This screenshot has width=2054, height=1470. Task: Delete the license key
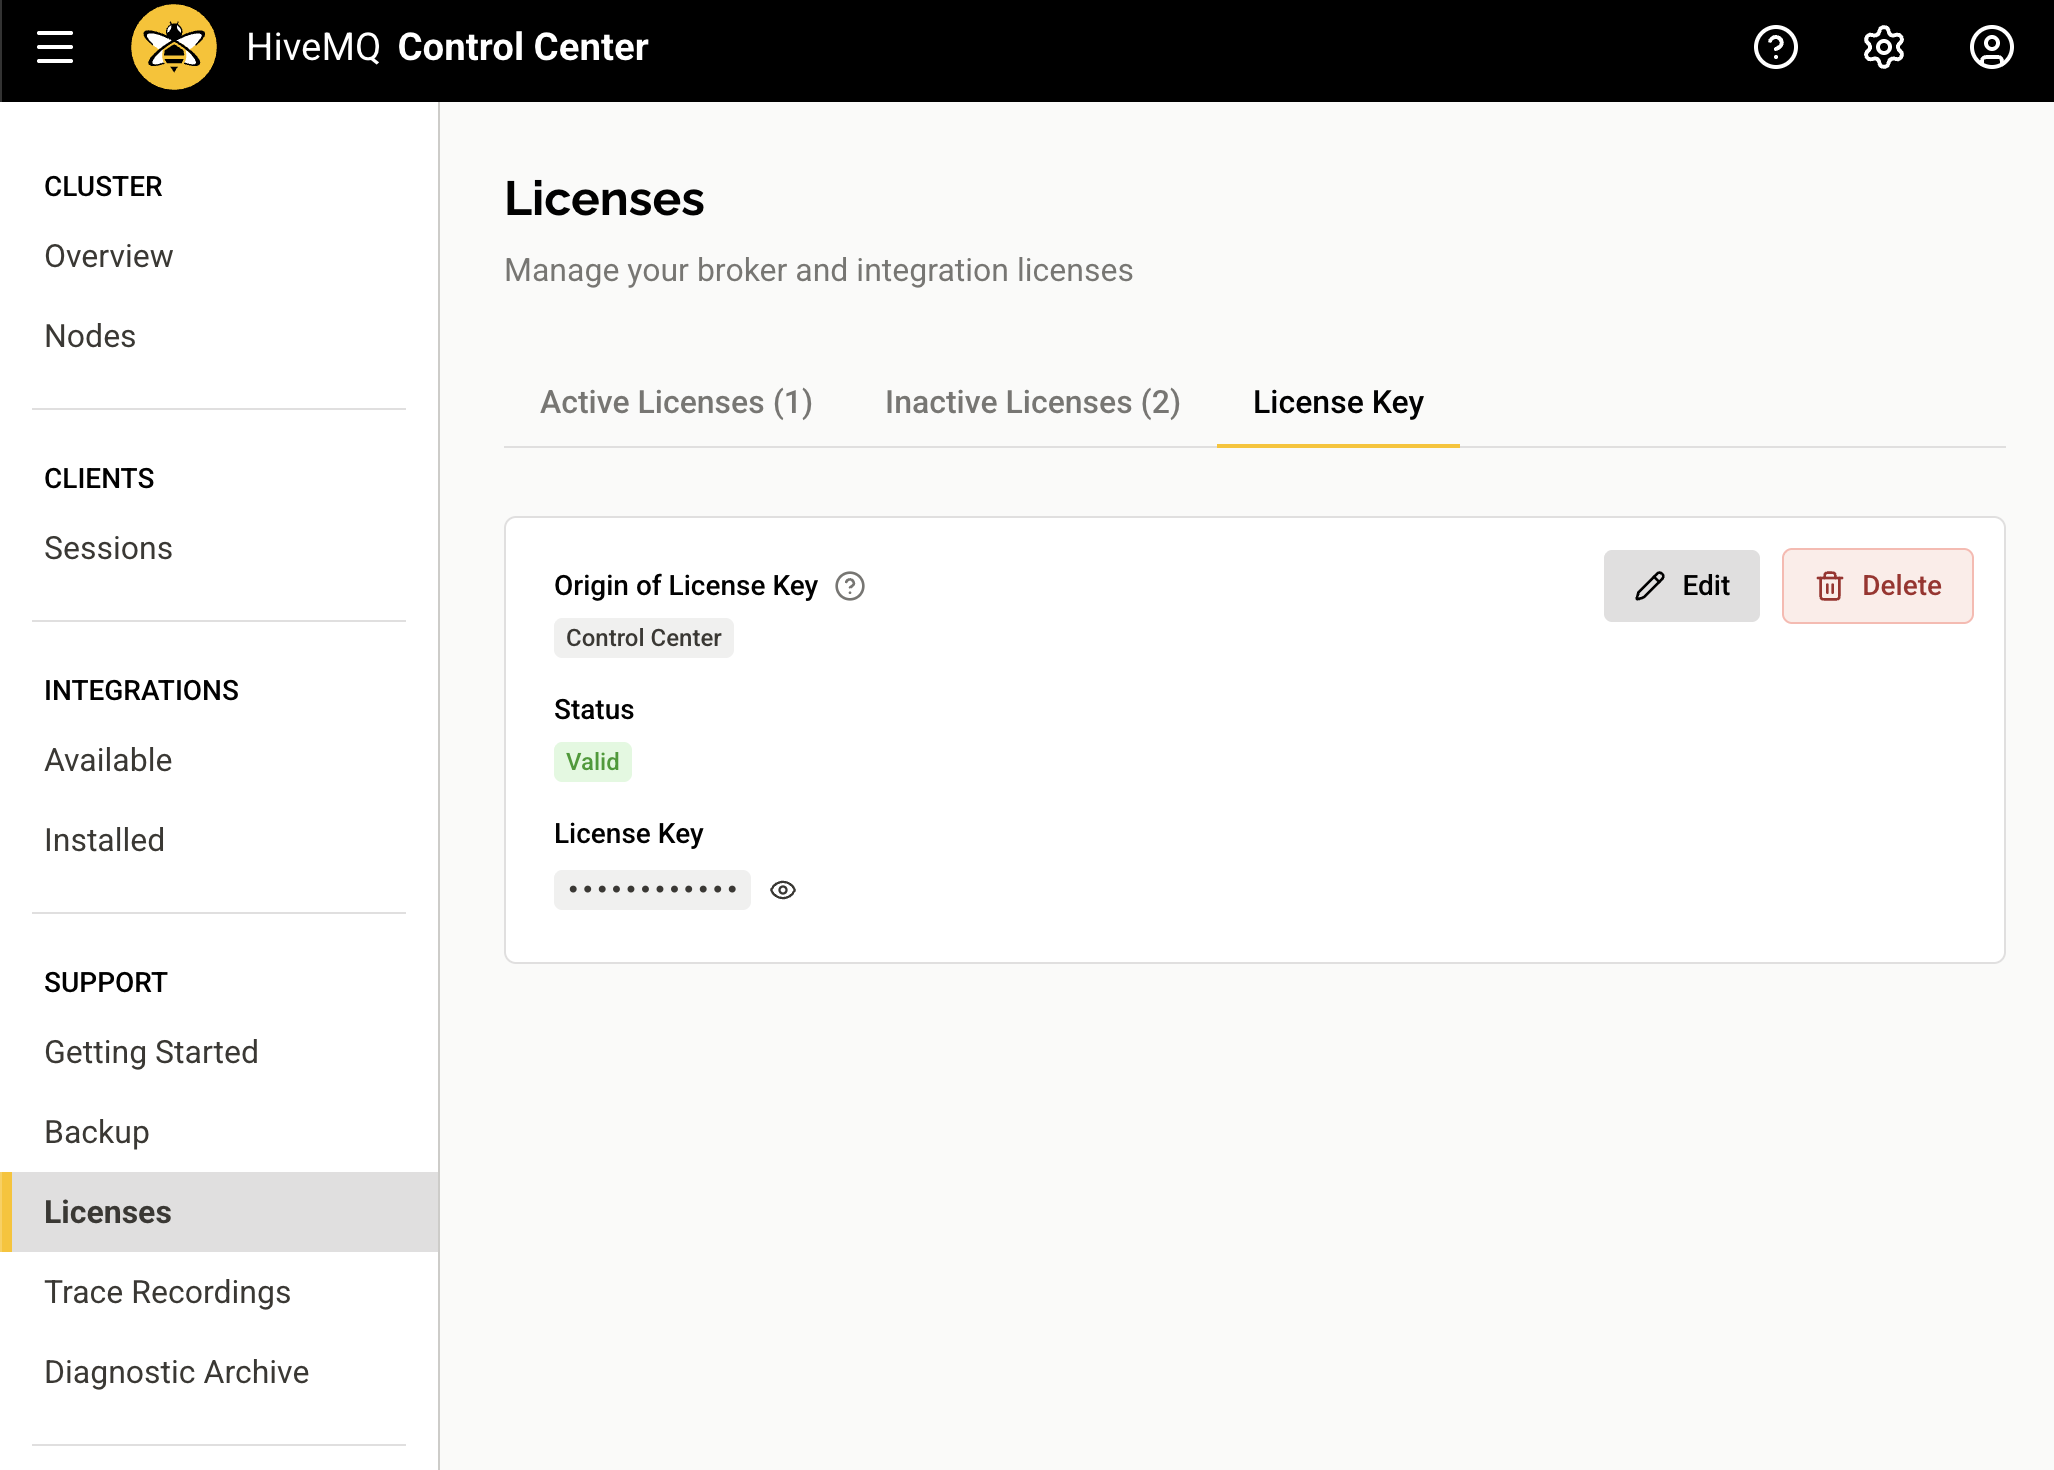(1878, 586)
